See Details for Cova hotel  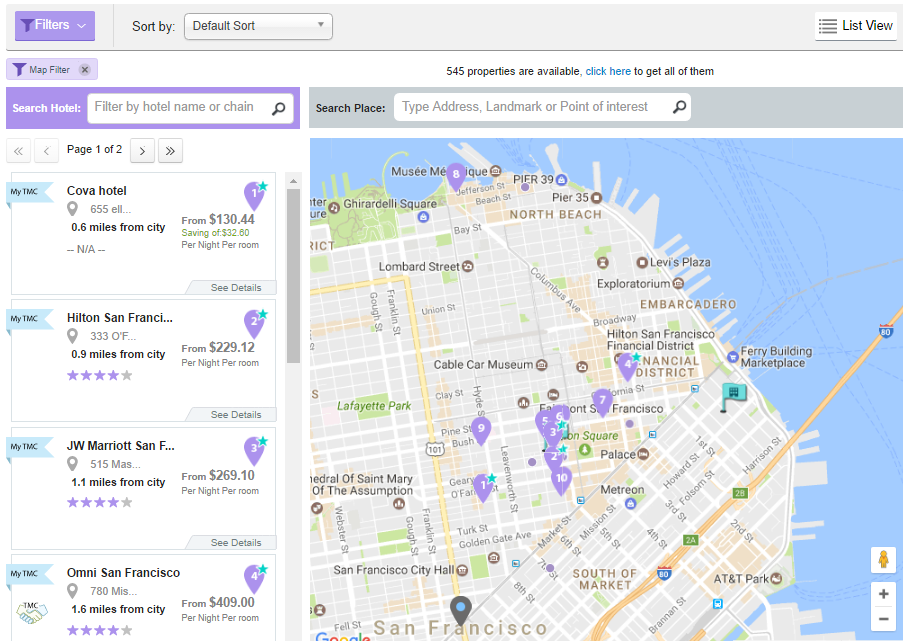coord(236,288)
